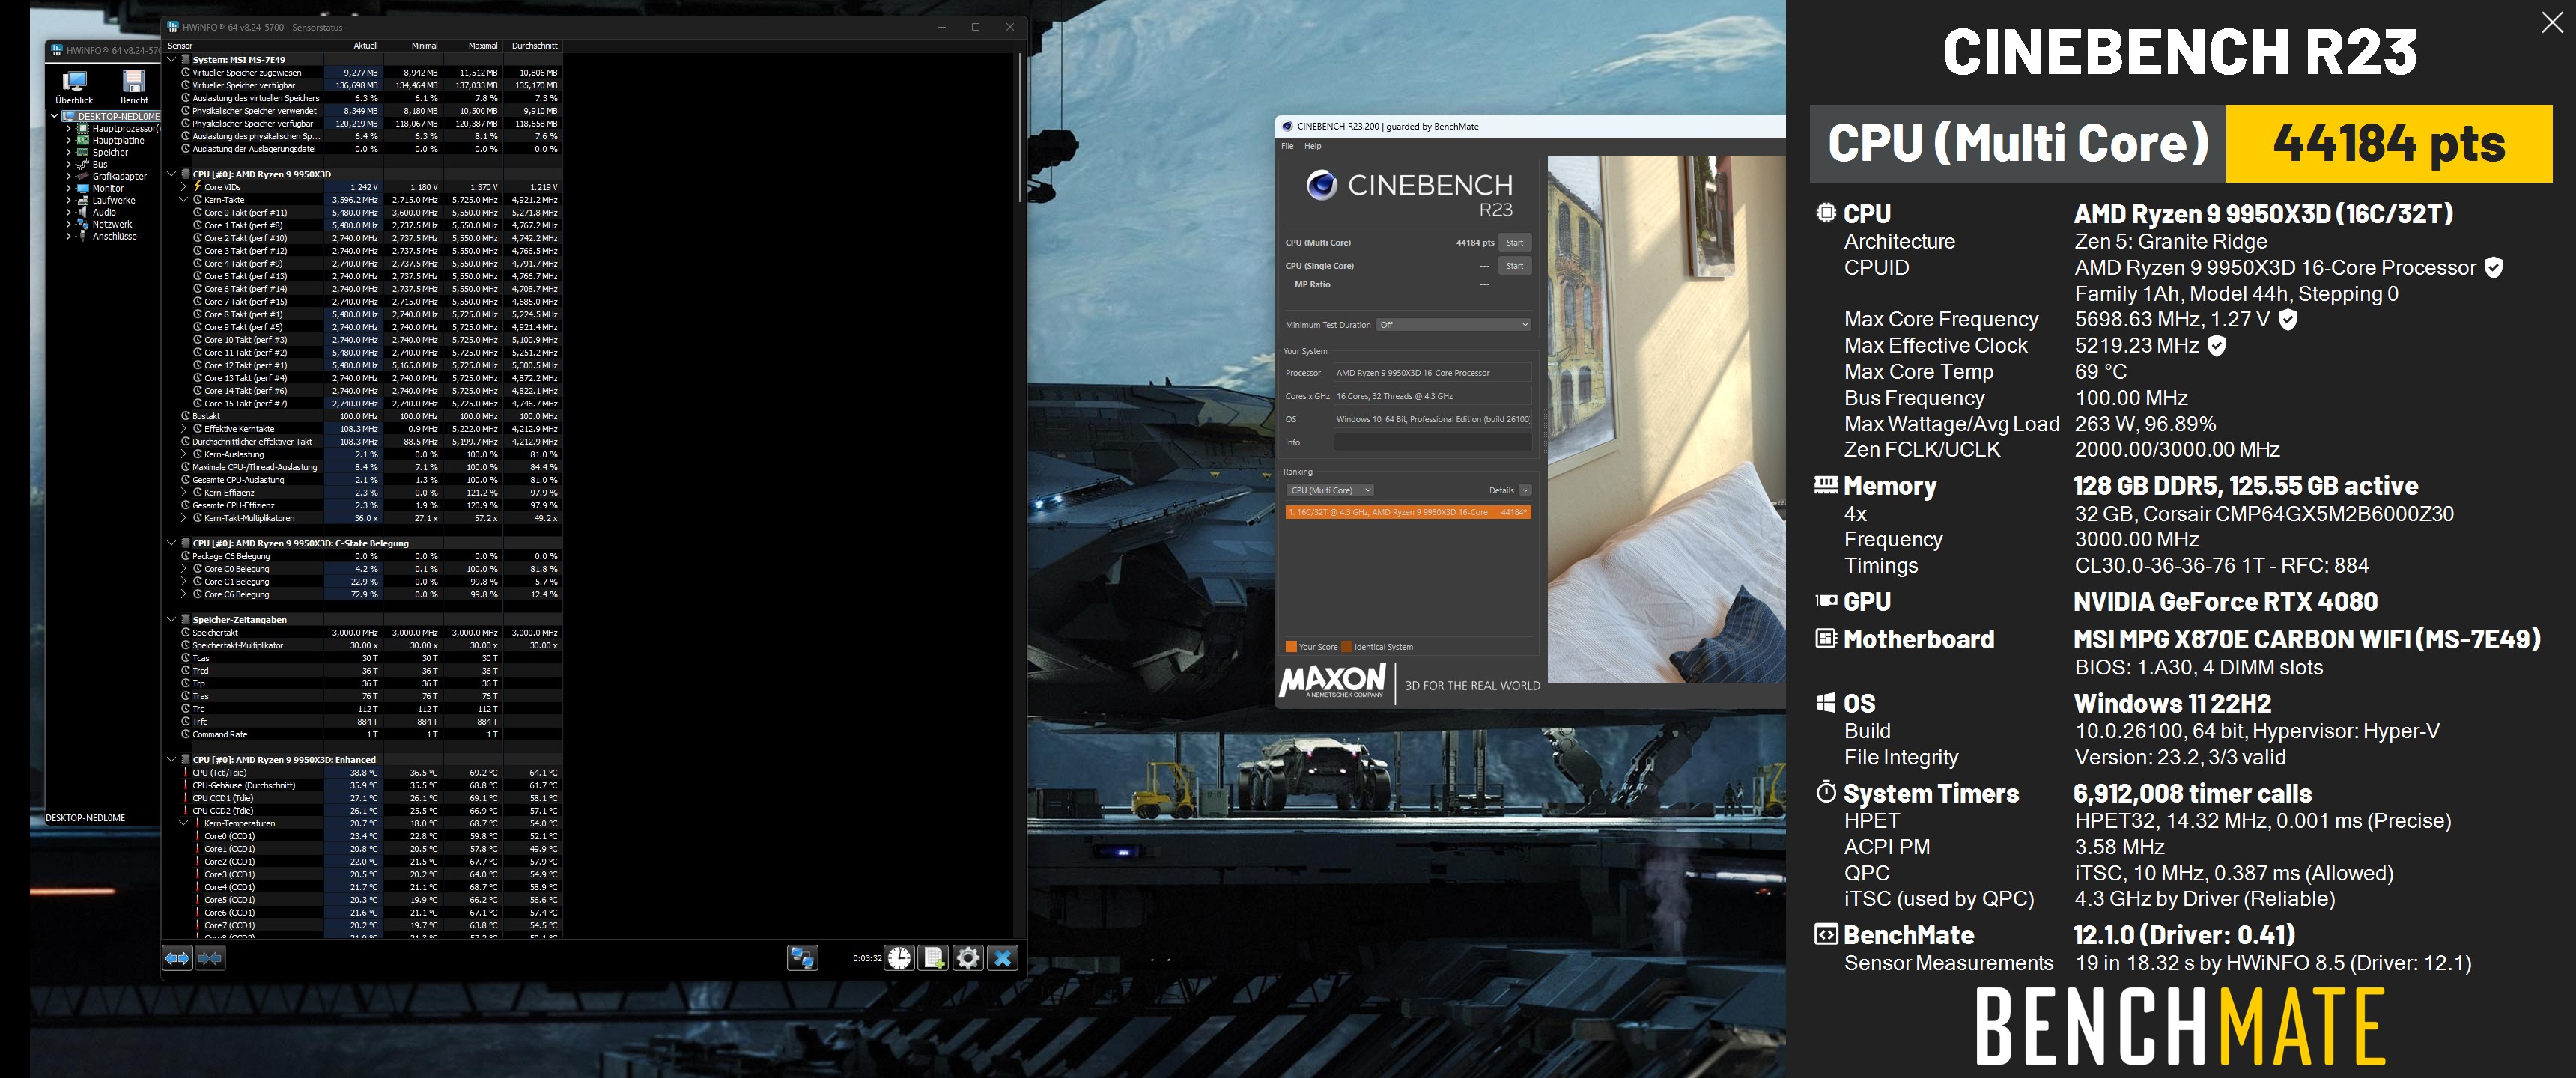2576x1078 pixels.
Task: Expand columns with the left-right arrows button
Action: (x=177, y=958)
